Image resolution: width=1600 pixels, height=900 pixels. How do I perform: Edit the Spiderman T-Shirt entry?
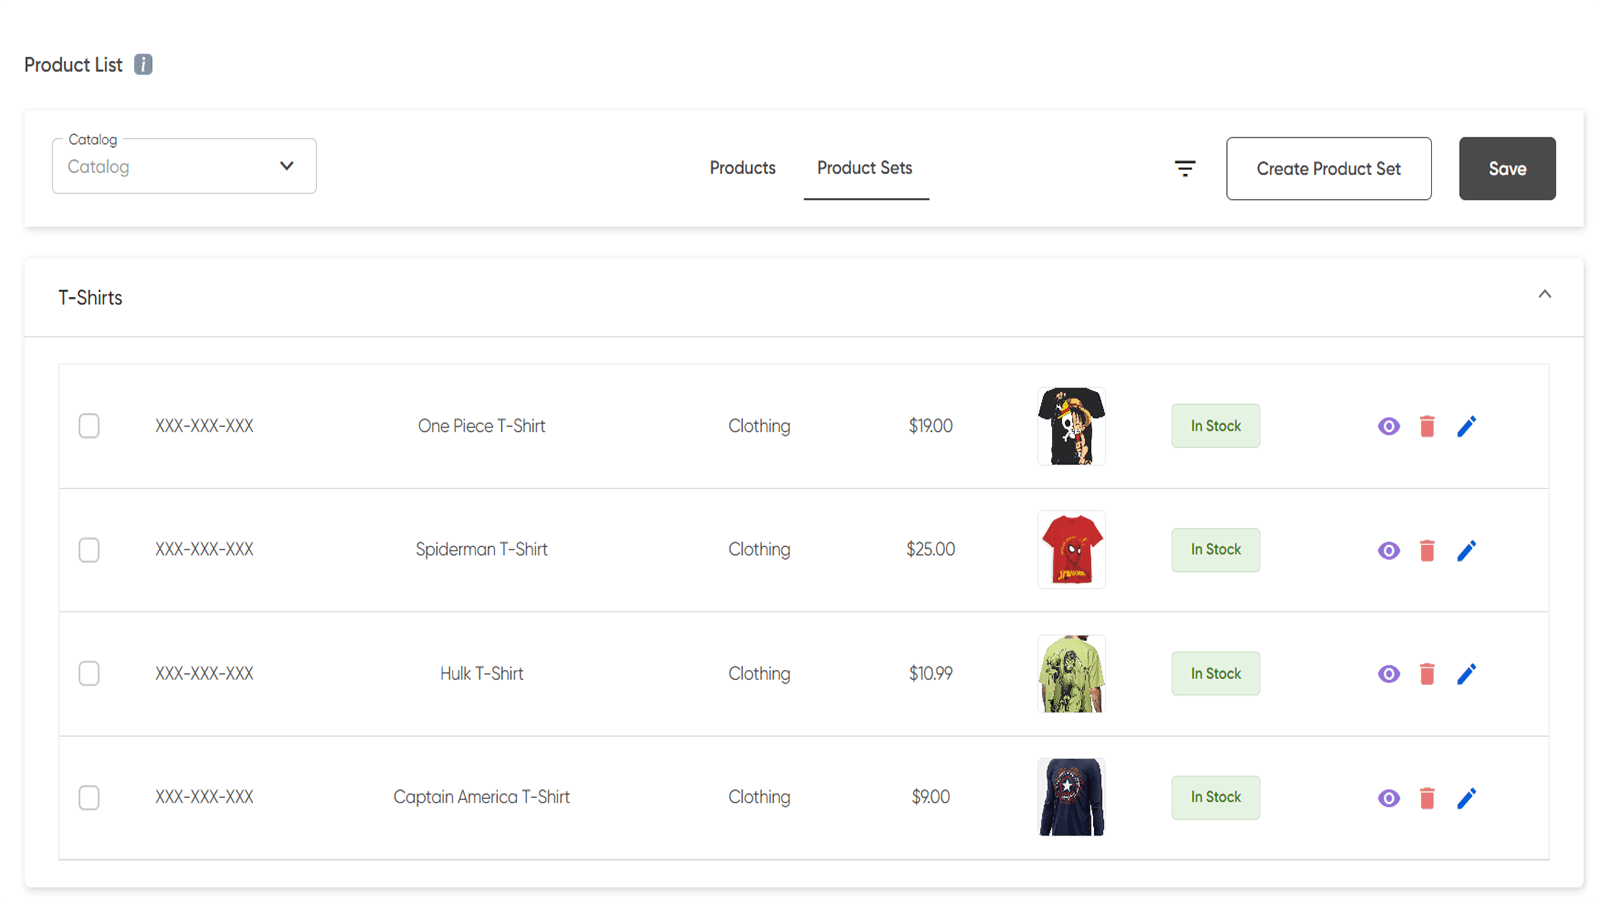point(1466,551)
